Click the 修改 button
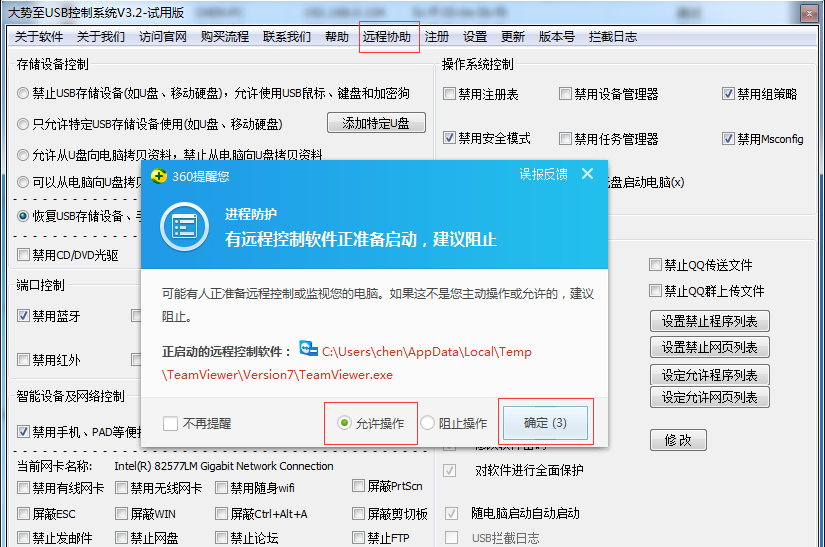The image size is (825, 547). [678, 440]
